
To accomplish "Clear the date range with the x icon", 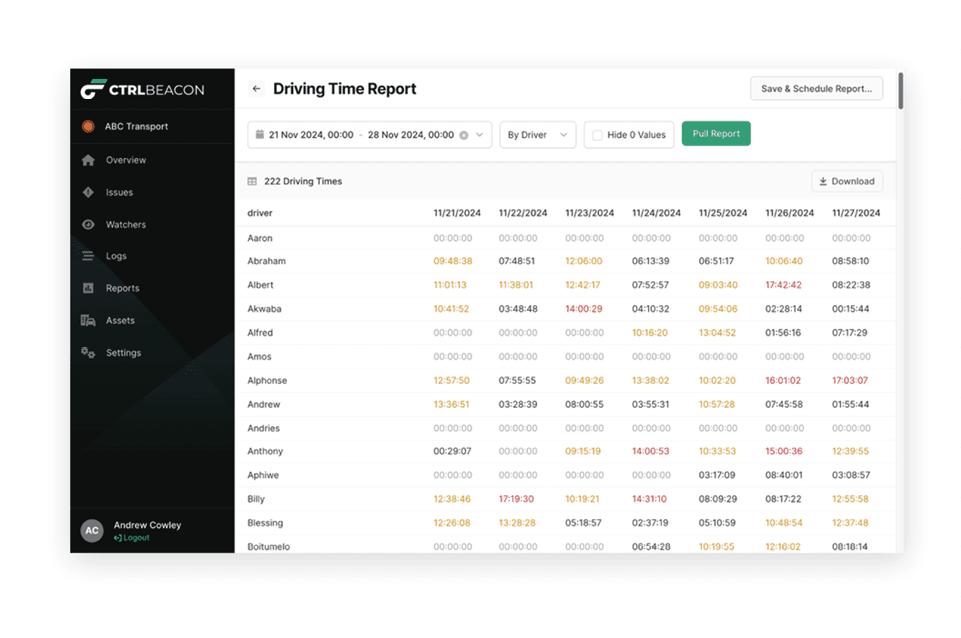I will (464, 135).
